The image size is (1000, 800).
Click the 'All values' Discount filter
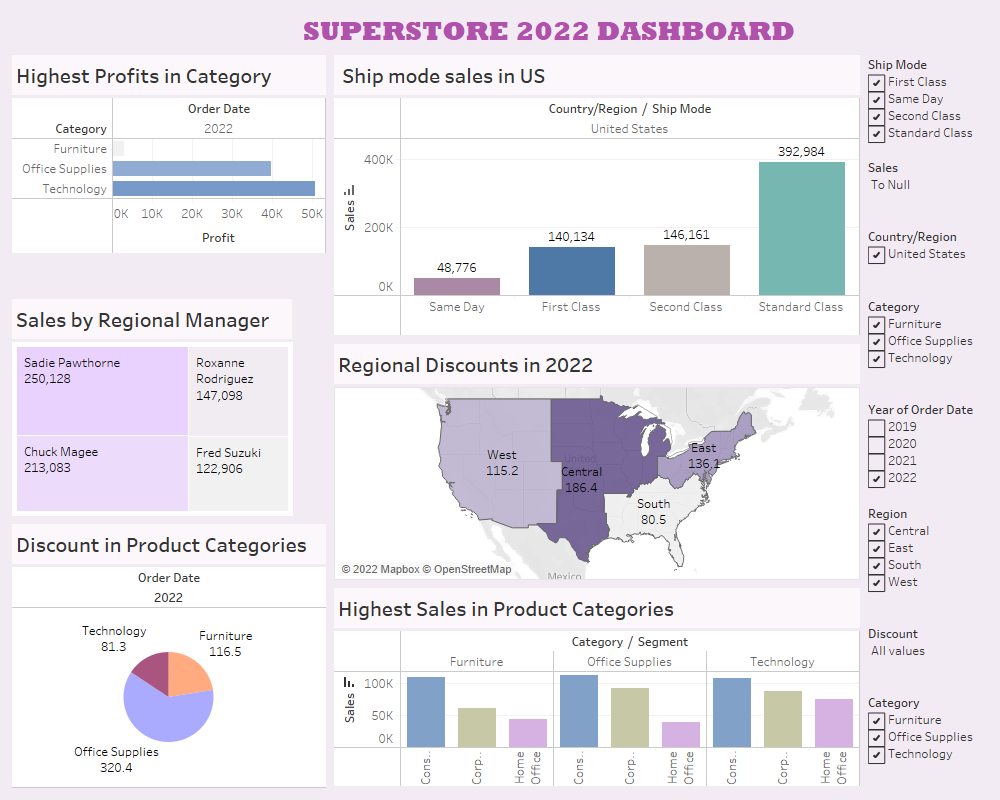pos(898,651)
